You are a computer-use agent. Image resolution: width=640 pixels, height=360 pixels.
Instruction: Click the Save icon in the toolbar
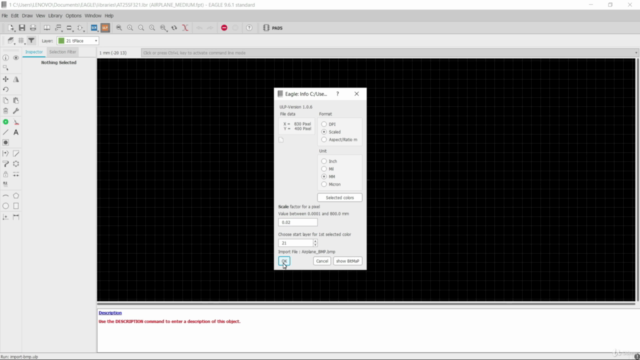pyautogui.click(x=22, y=28)
